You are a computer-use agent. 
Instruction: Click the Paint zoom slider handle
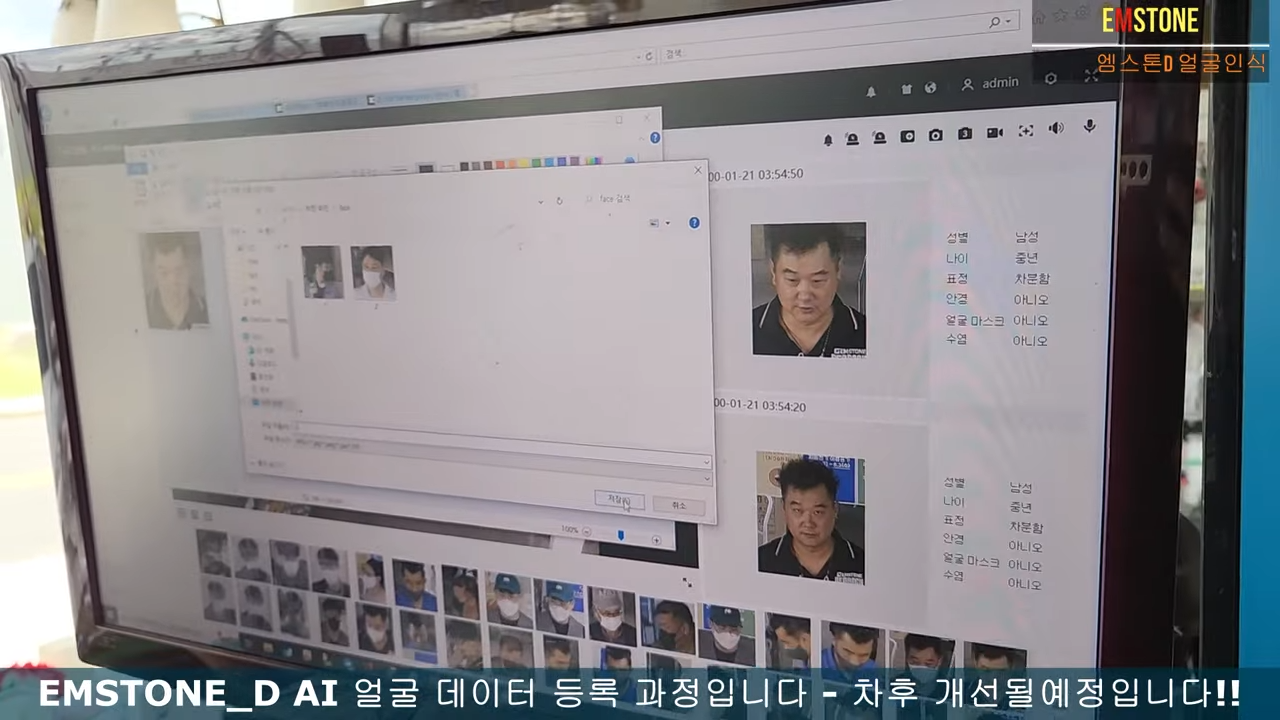620,536
